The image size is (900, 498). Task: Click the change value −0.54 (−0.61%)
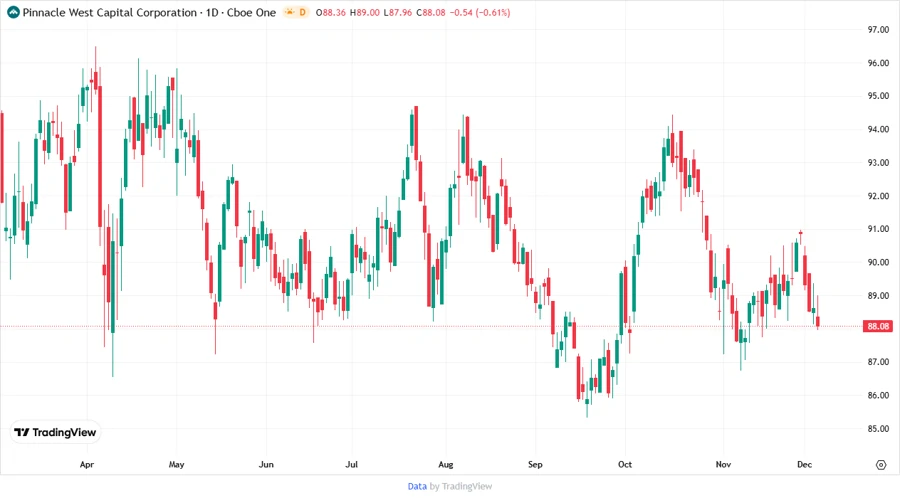click(x=480, y=12)
